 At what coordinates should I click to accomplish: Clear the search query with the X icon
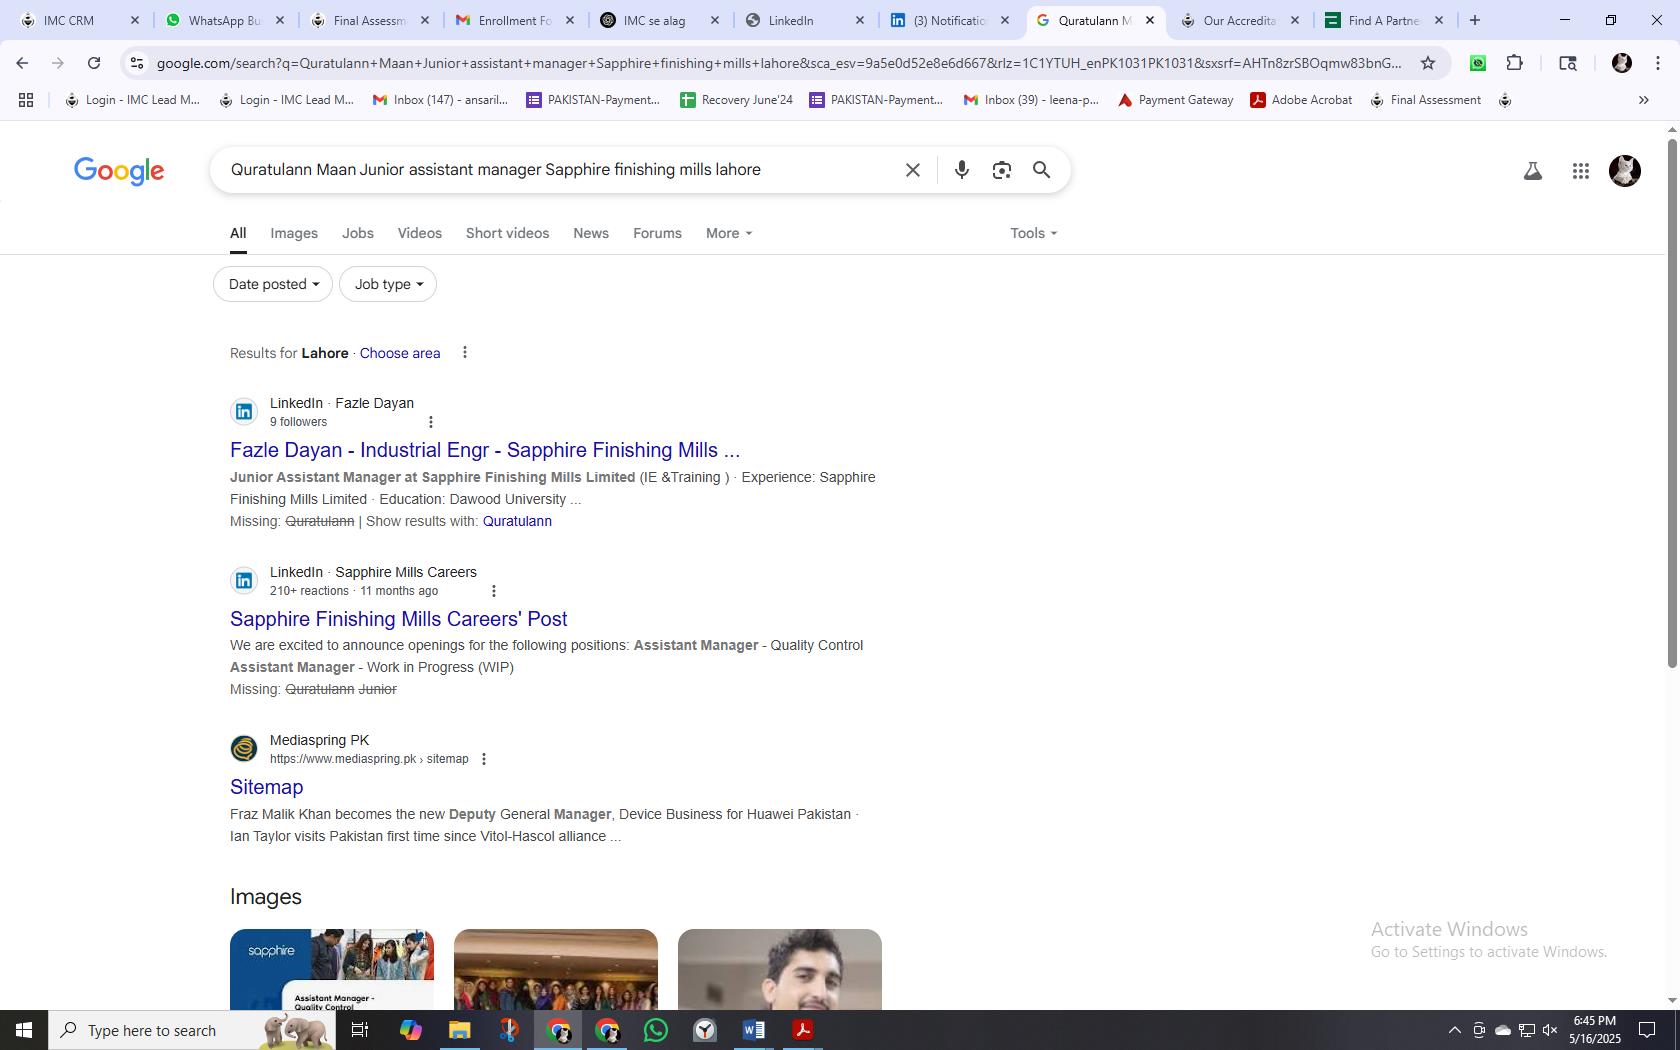(912, 170)
